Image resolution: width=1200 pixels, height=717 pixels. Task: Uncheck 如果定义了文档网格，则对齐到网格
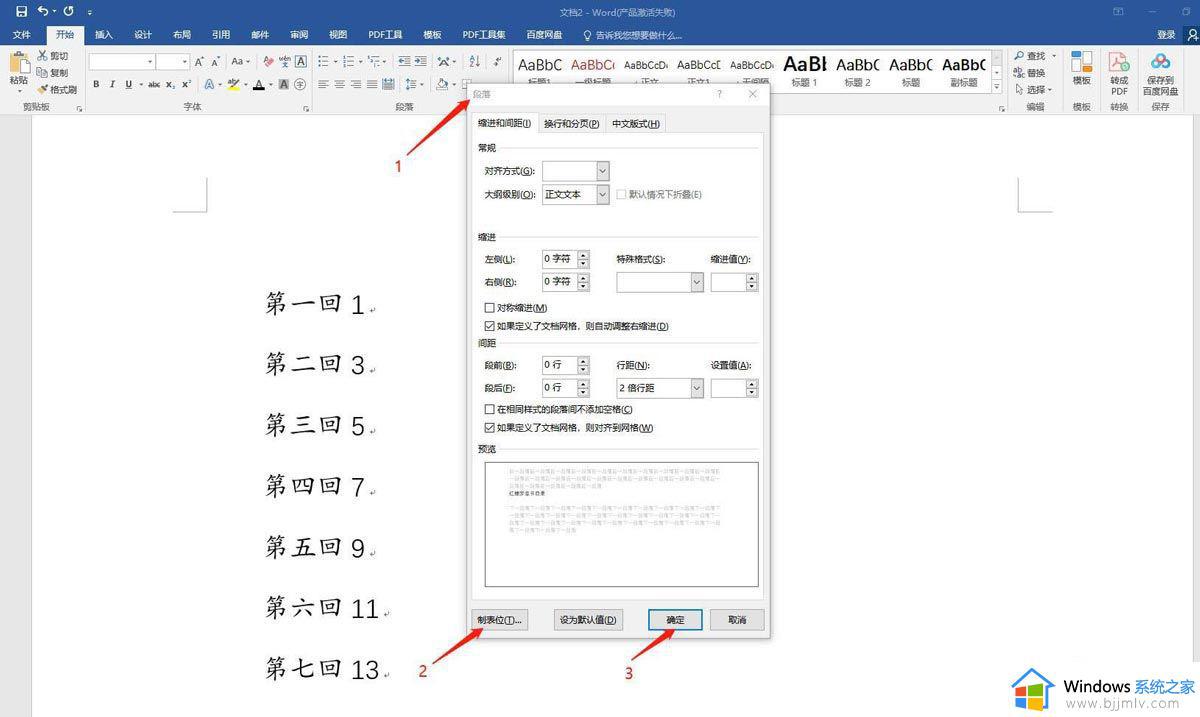click(x=490, y=428)
